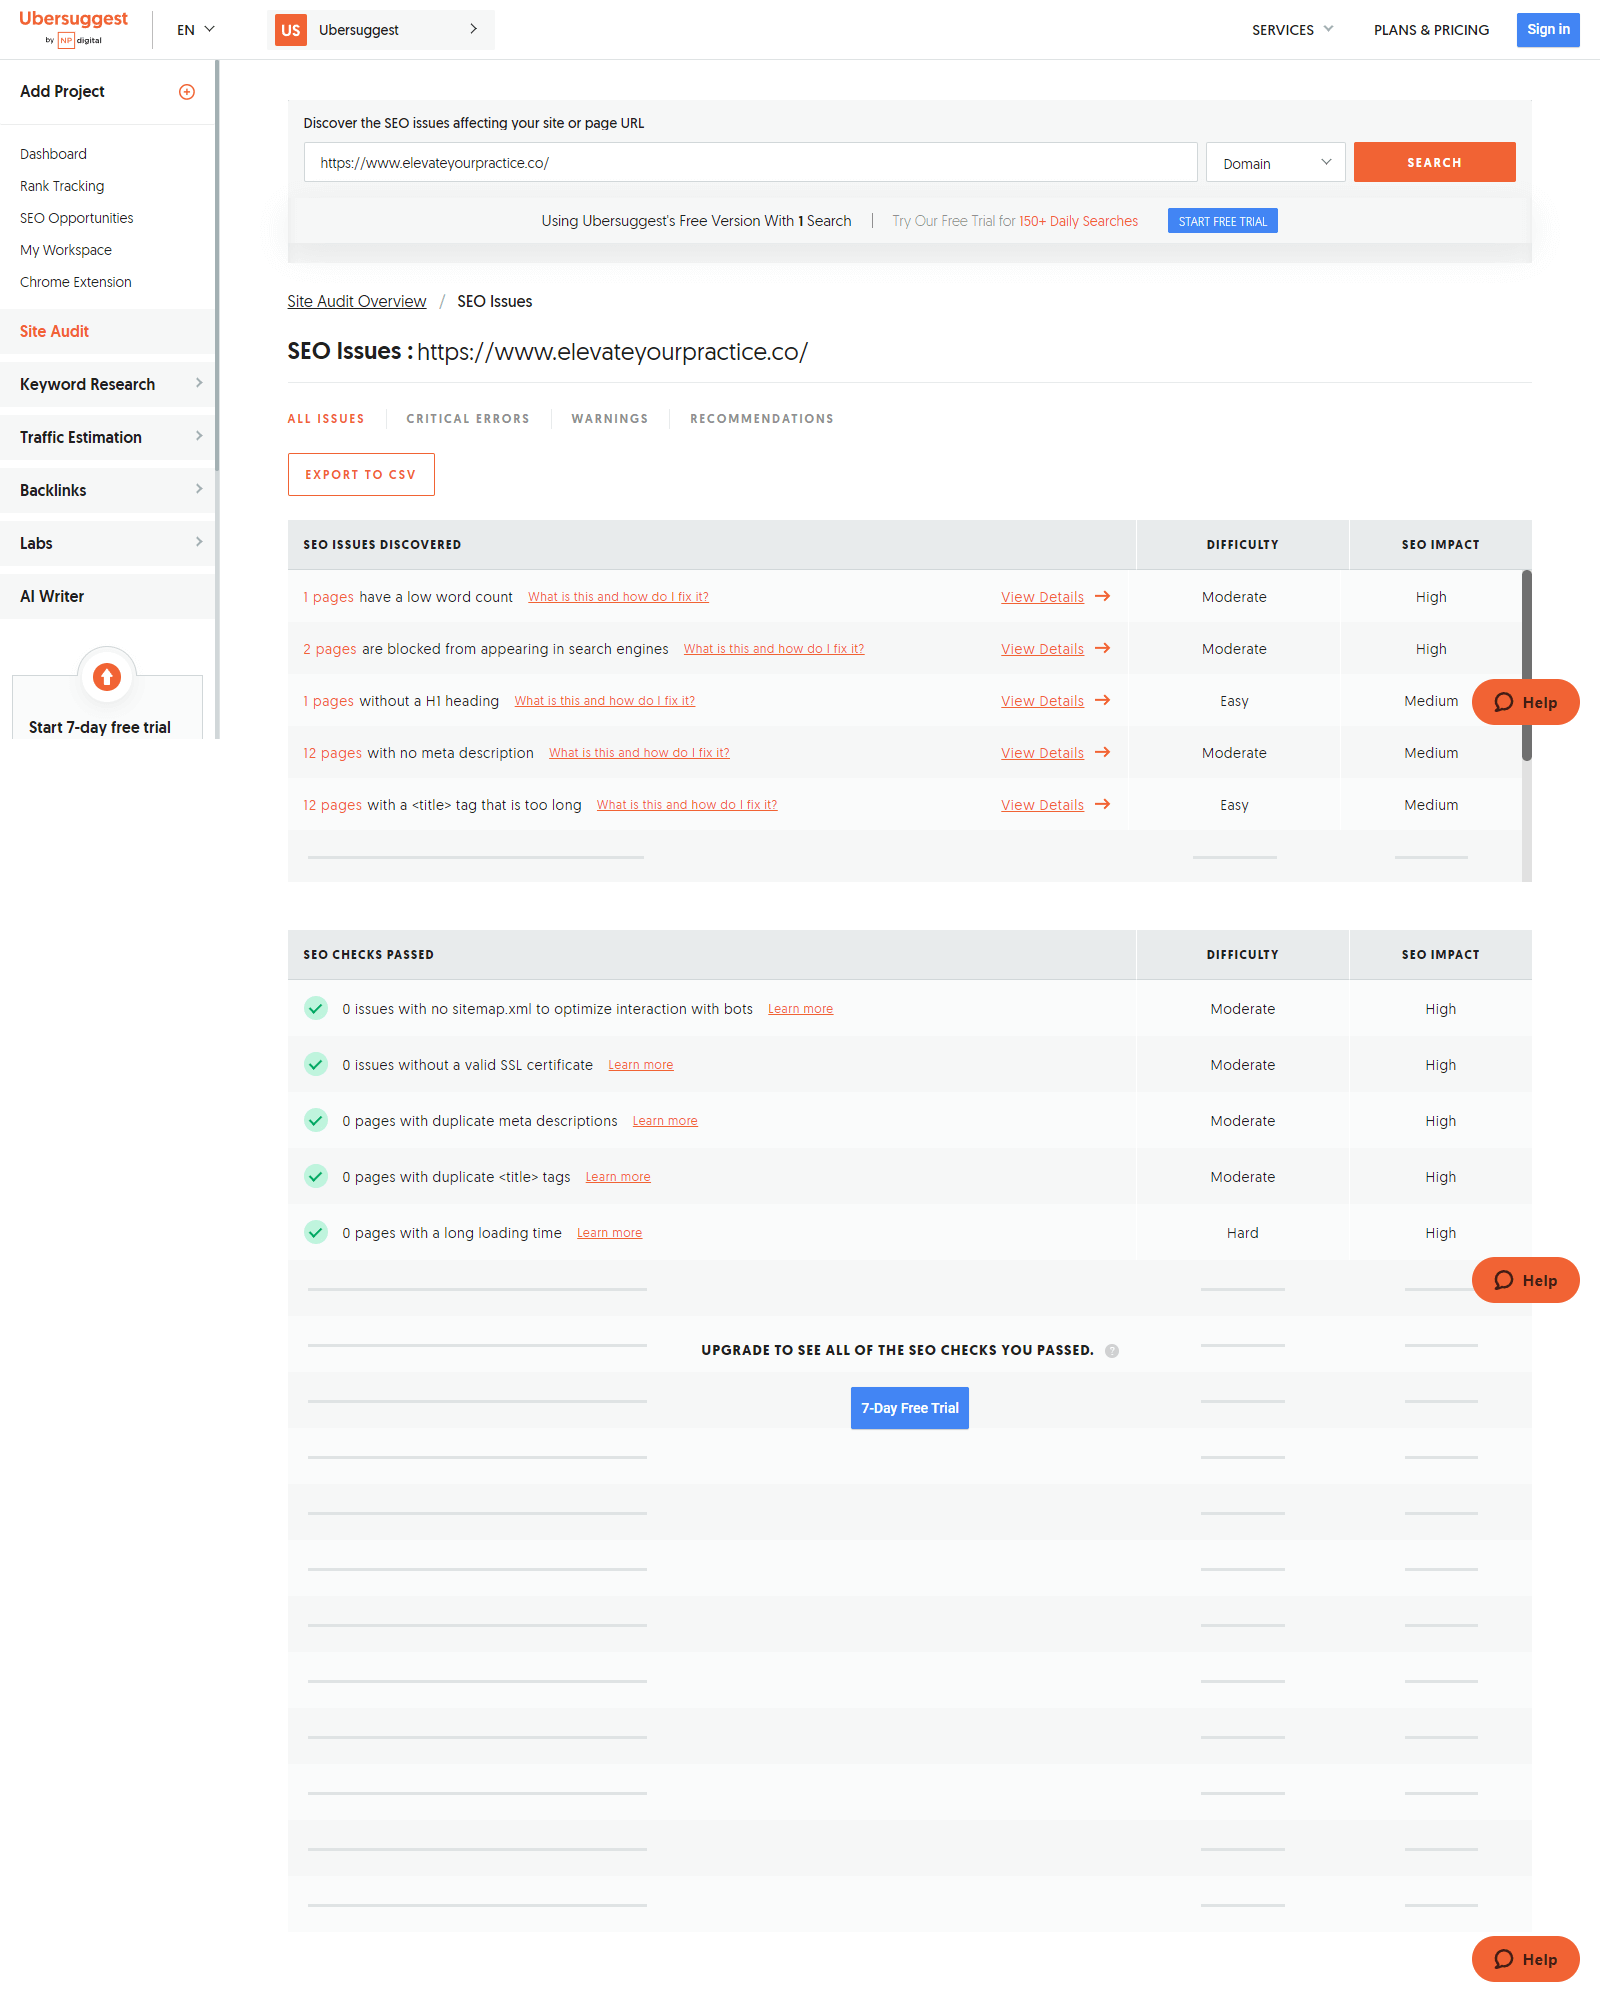Click arrow icon in without H1 heading row
1600x1996 pixels.
tap(1103, 700)
